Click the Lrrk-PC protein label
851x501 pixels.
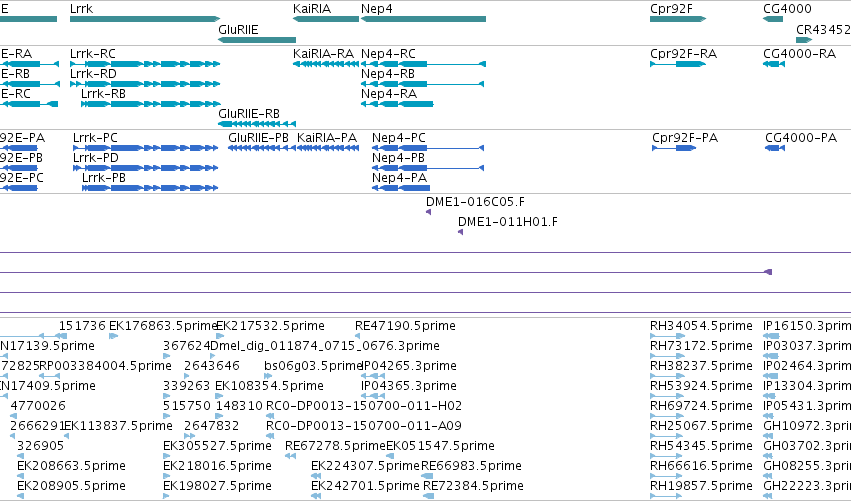[x=96, y=138]
